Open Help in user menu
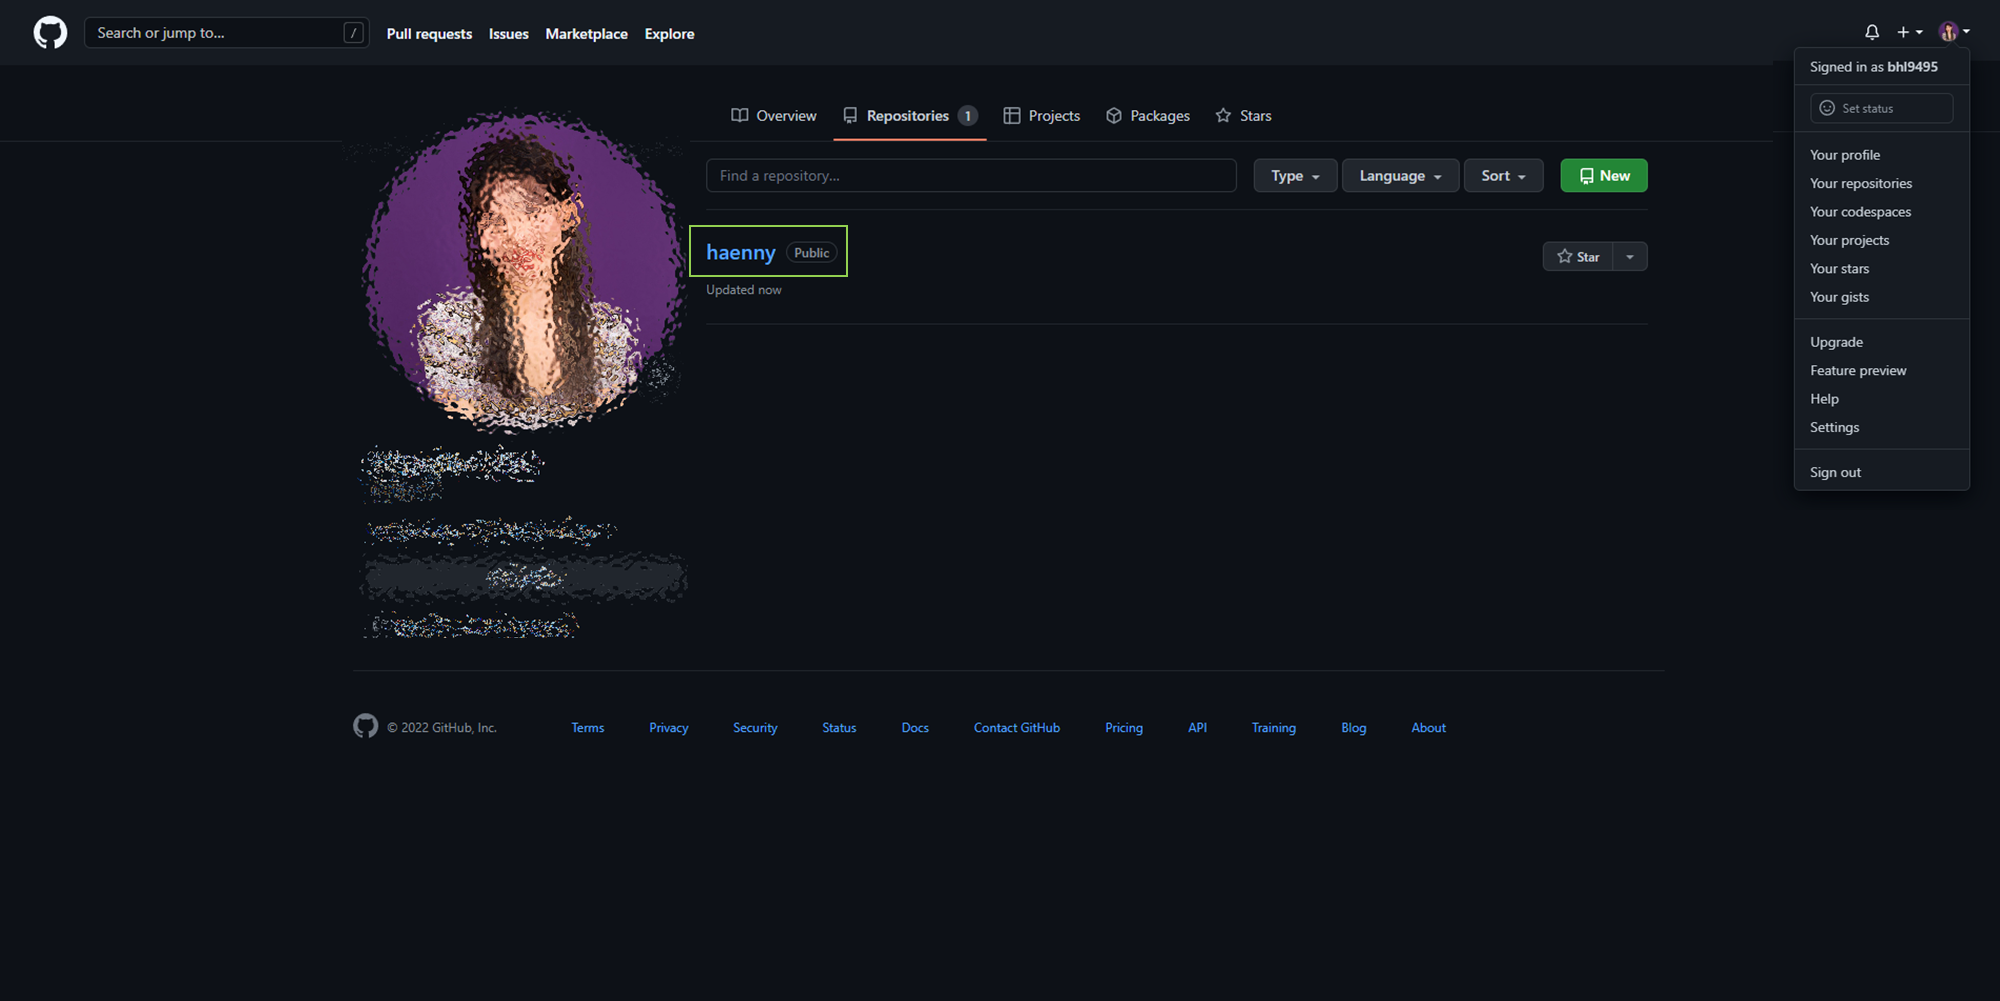 click(x=1824, y=399)
